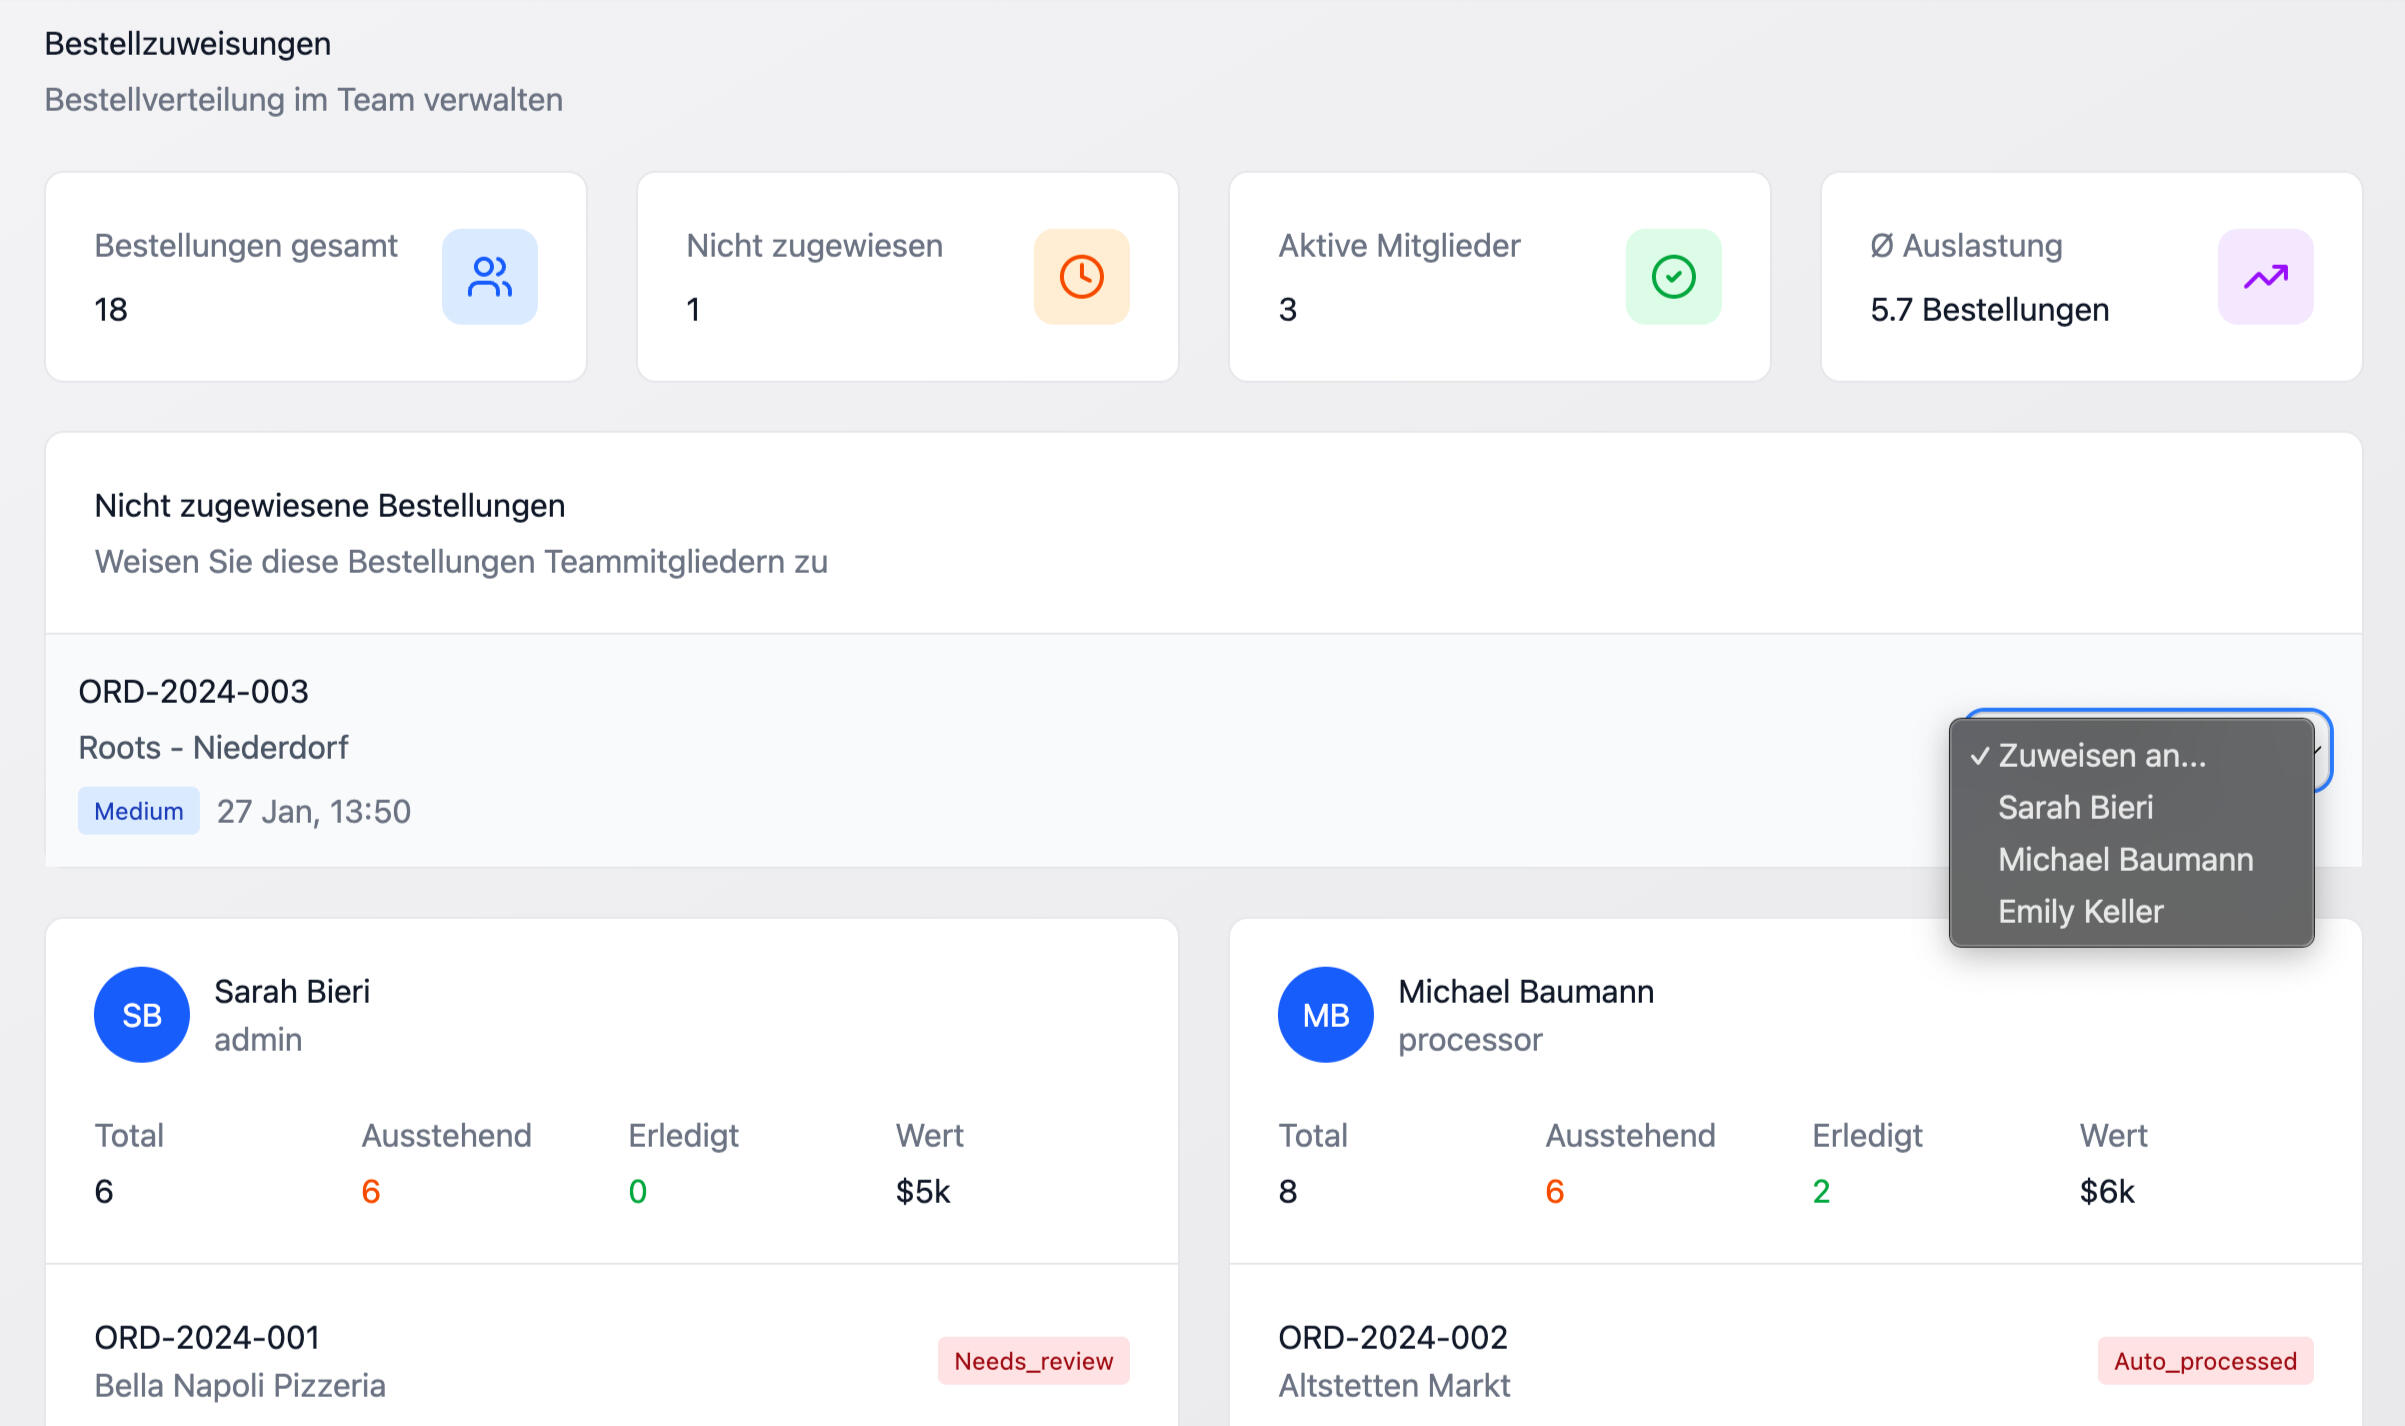Viewport: 2405px width, 1426px height.
Task: Open order ORD-2024-002 Altstetten Markt
Action: pyautogui.click(x=1392, y=1338)
